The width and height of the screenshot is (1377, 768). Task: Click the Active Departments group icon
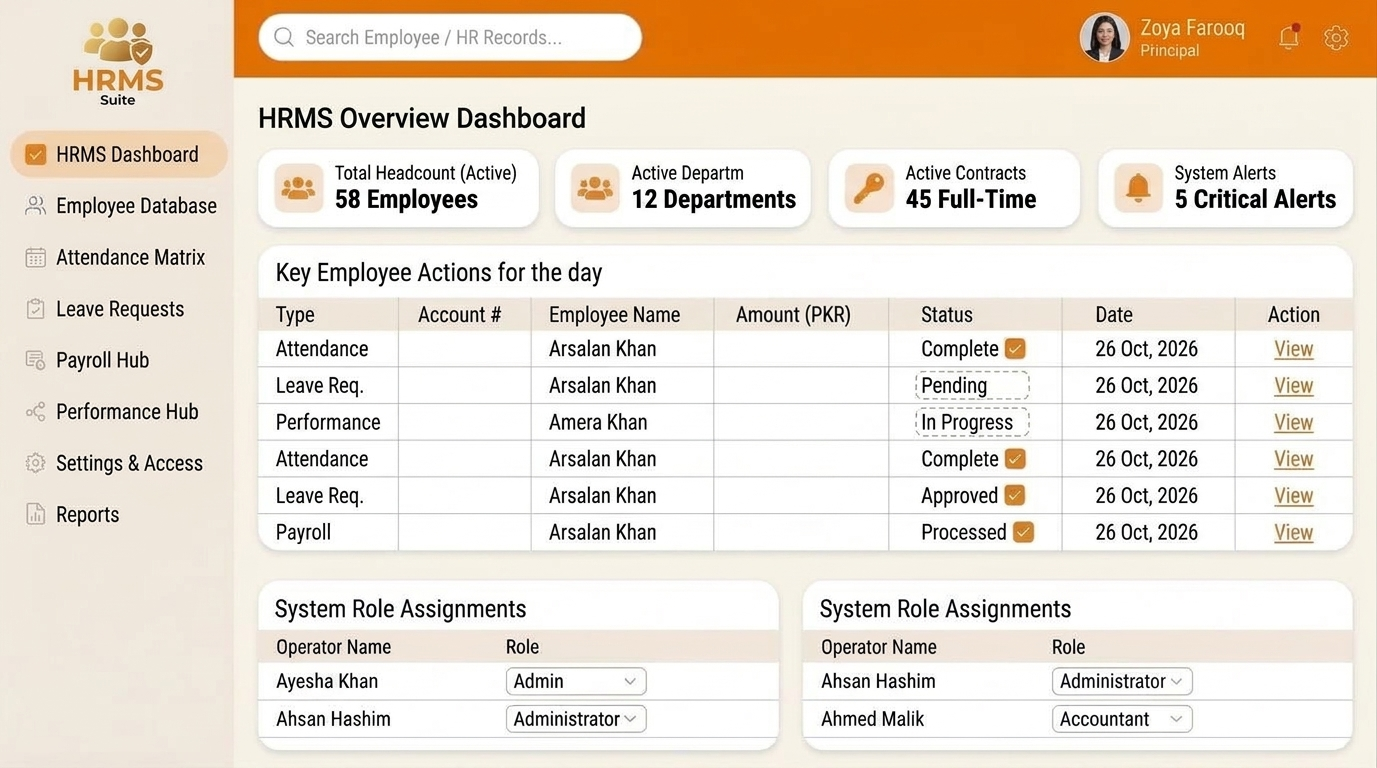[595, 188]
